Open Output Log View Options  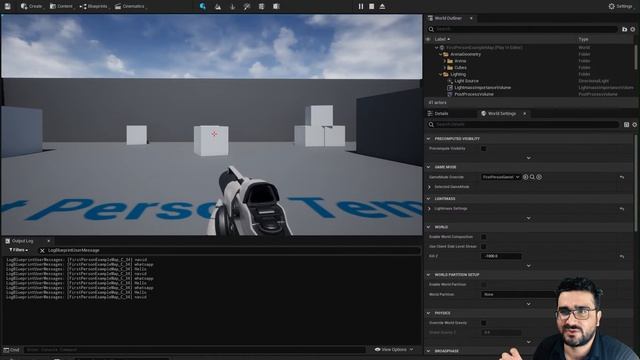point(394,349)
